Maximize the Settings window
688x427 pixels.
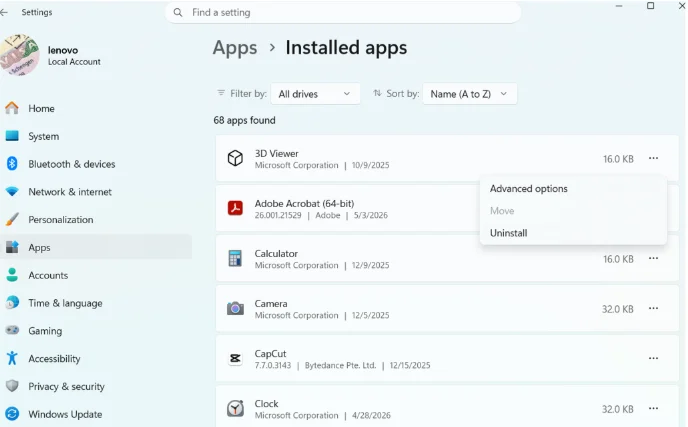[650, 6]
